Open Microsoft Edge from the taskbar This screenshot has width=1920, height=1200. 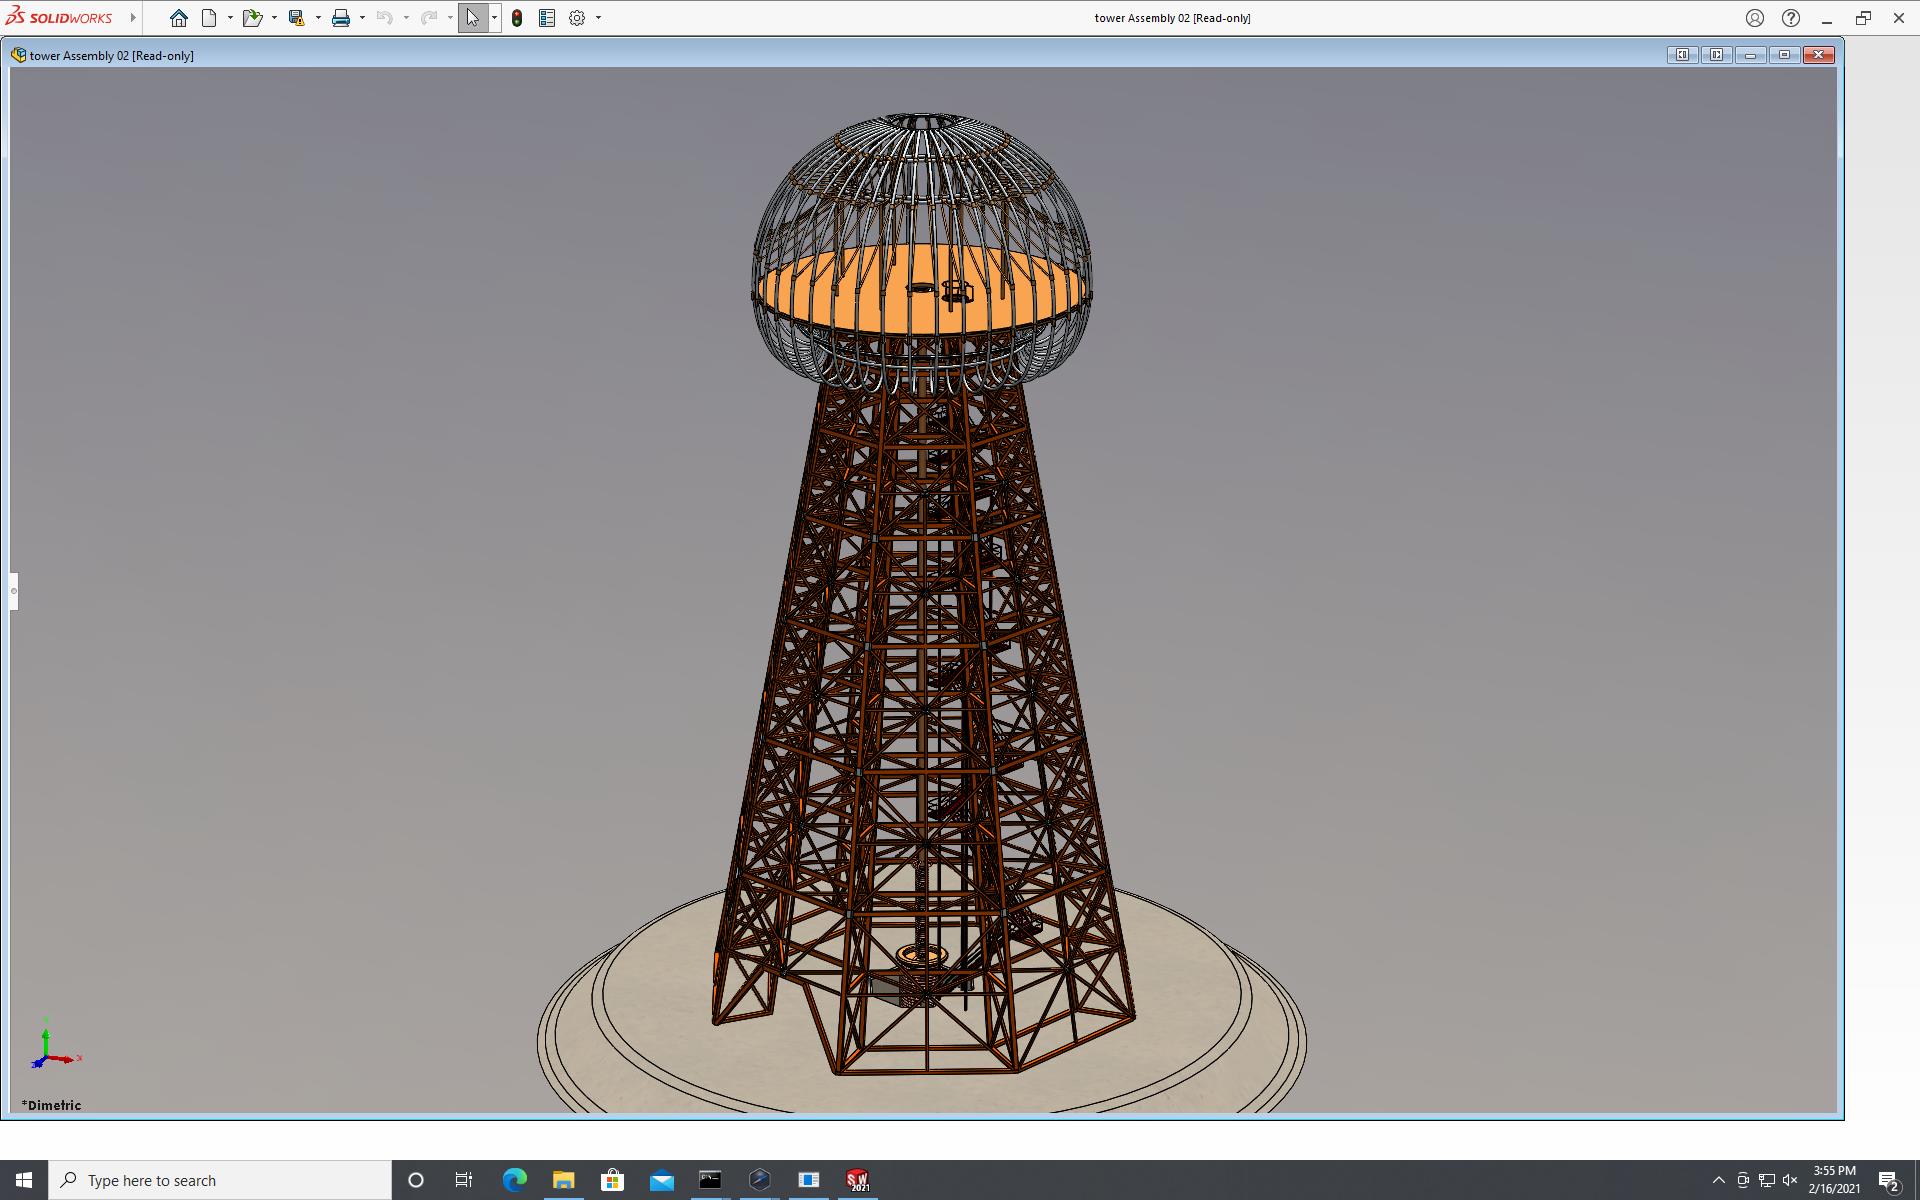(514, 1180)
